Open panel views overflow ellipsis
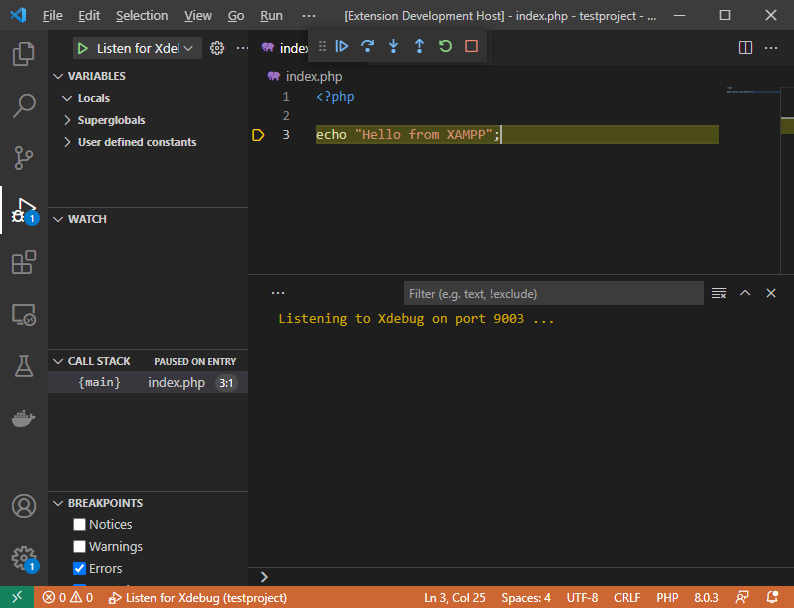Screen dimensions: 794x608 [277, 293]
